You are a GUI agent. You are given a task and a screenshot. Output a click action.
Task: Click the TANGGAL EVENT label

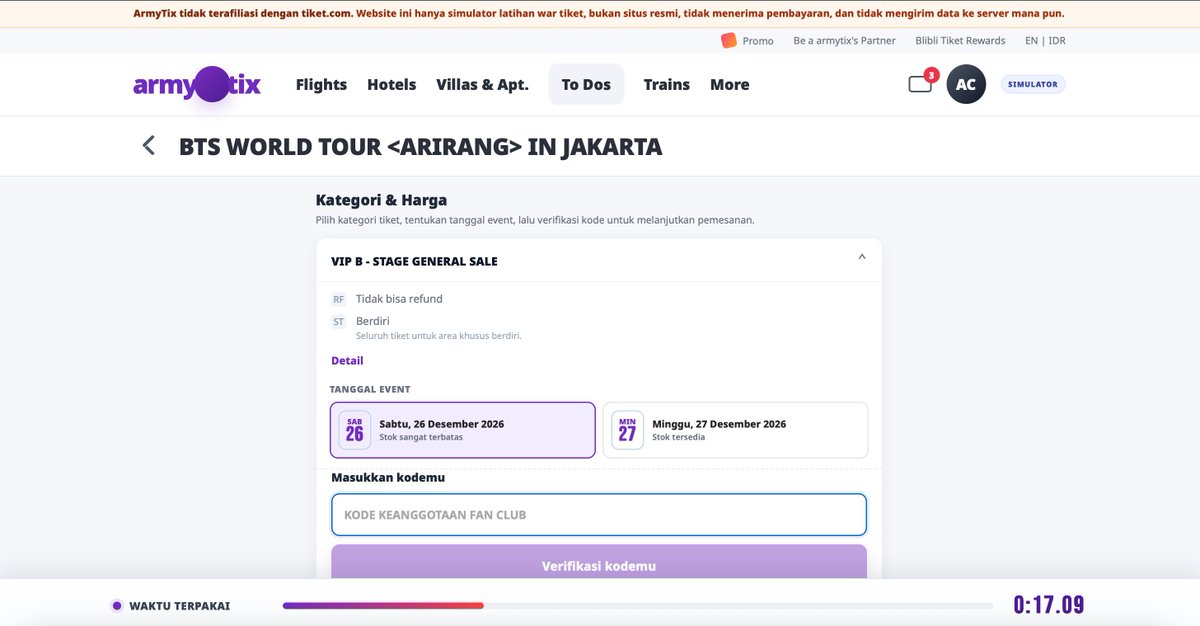tap(370, 389)
